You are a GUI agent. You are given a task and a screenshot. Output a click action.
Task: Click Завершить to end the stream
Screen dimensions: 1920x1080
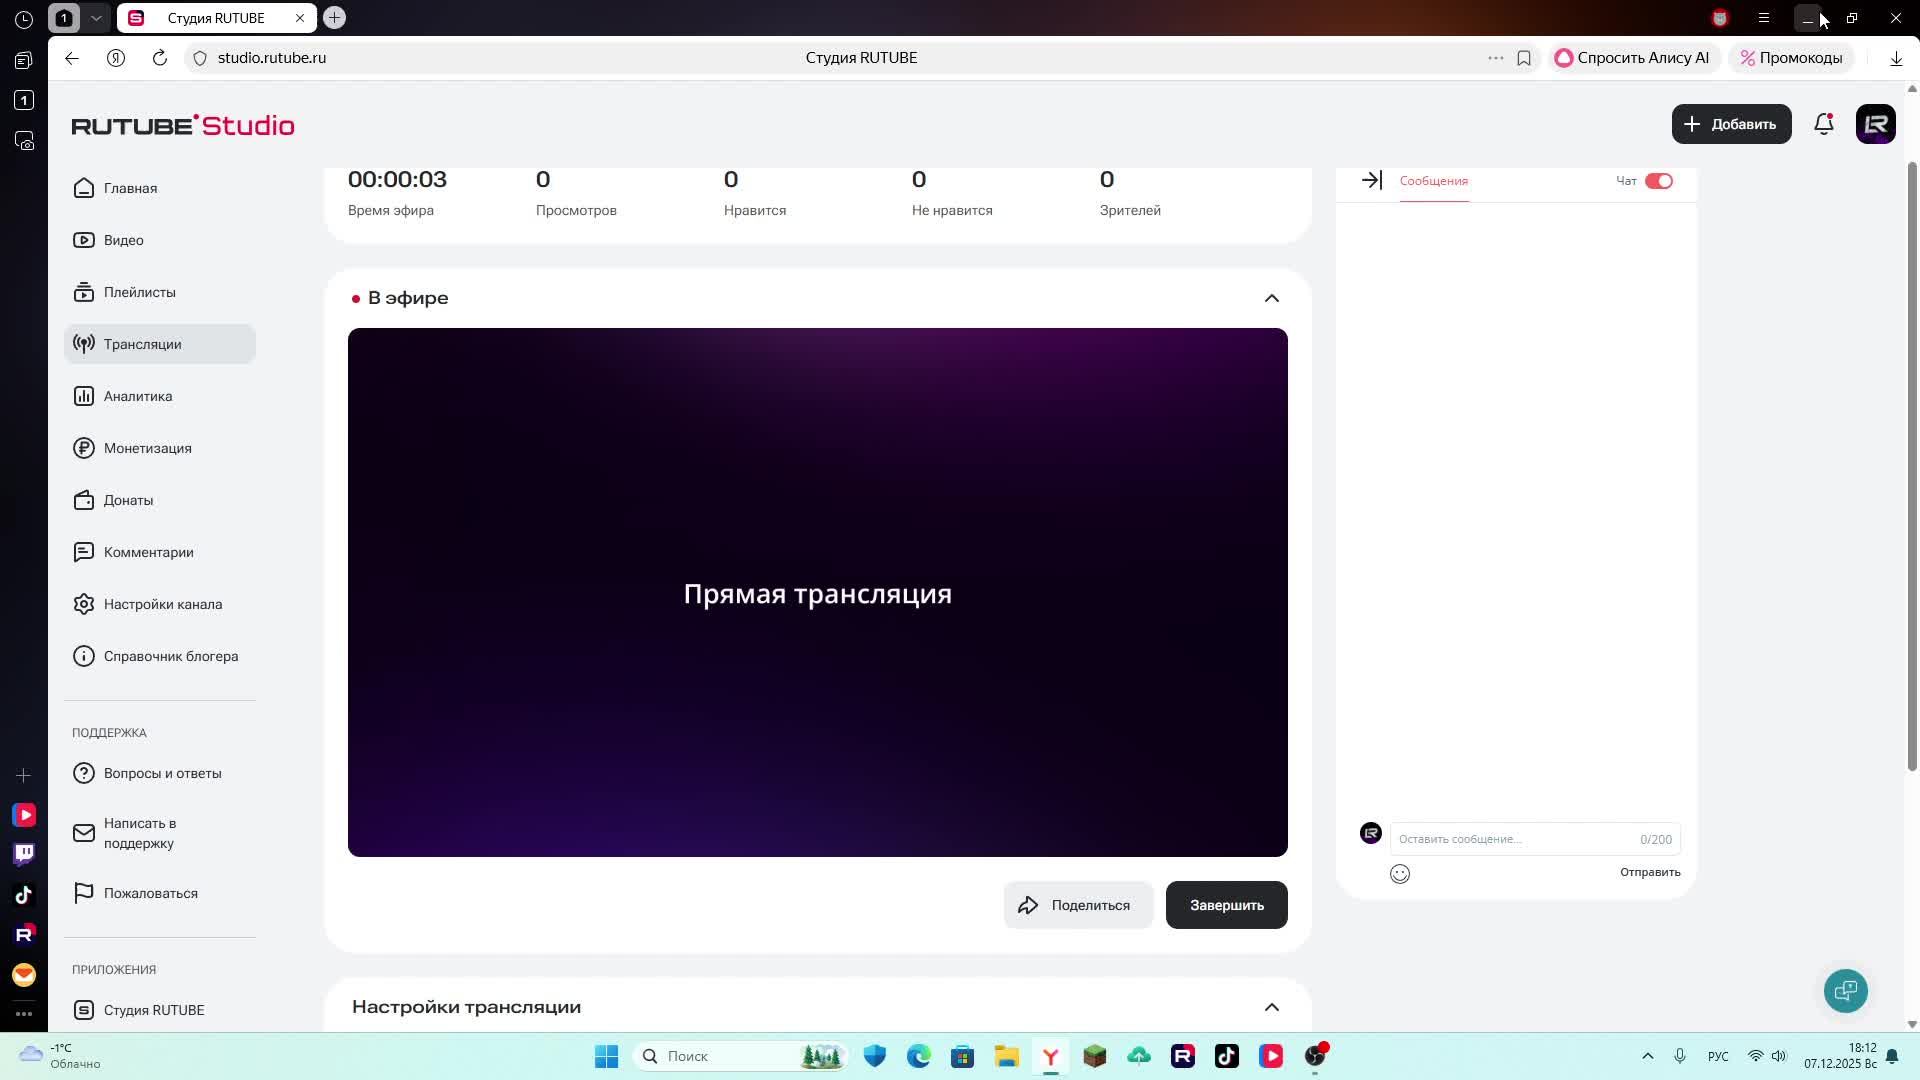[x=1225, y=904]
